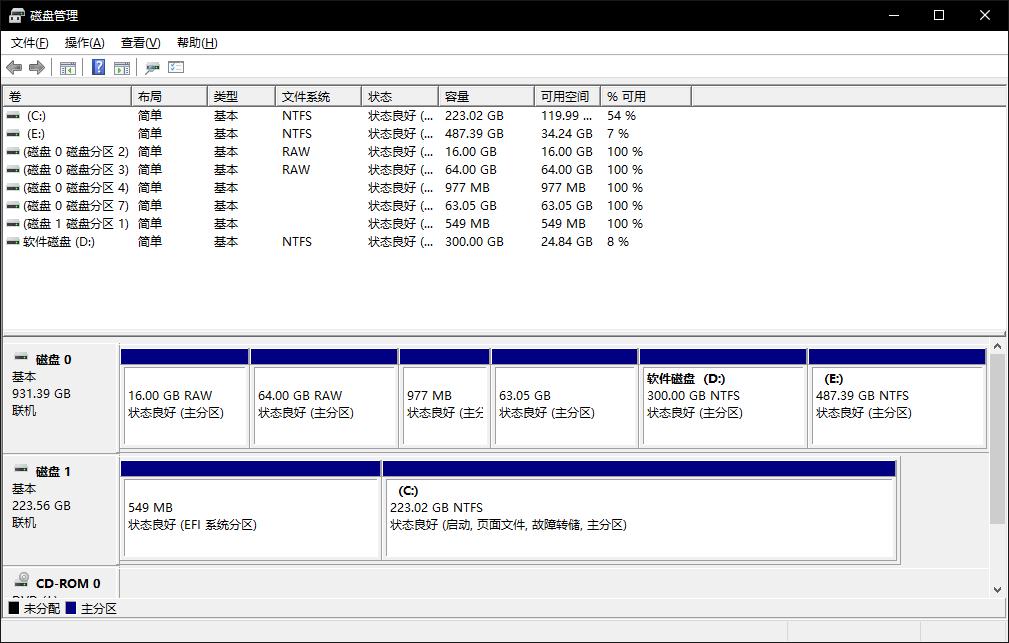Toggle the show/hide action pane icon

(x=122, y=68)
